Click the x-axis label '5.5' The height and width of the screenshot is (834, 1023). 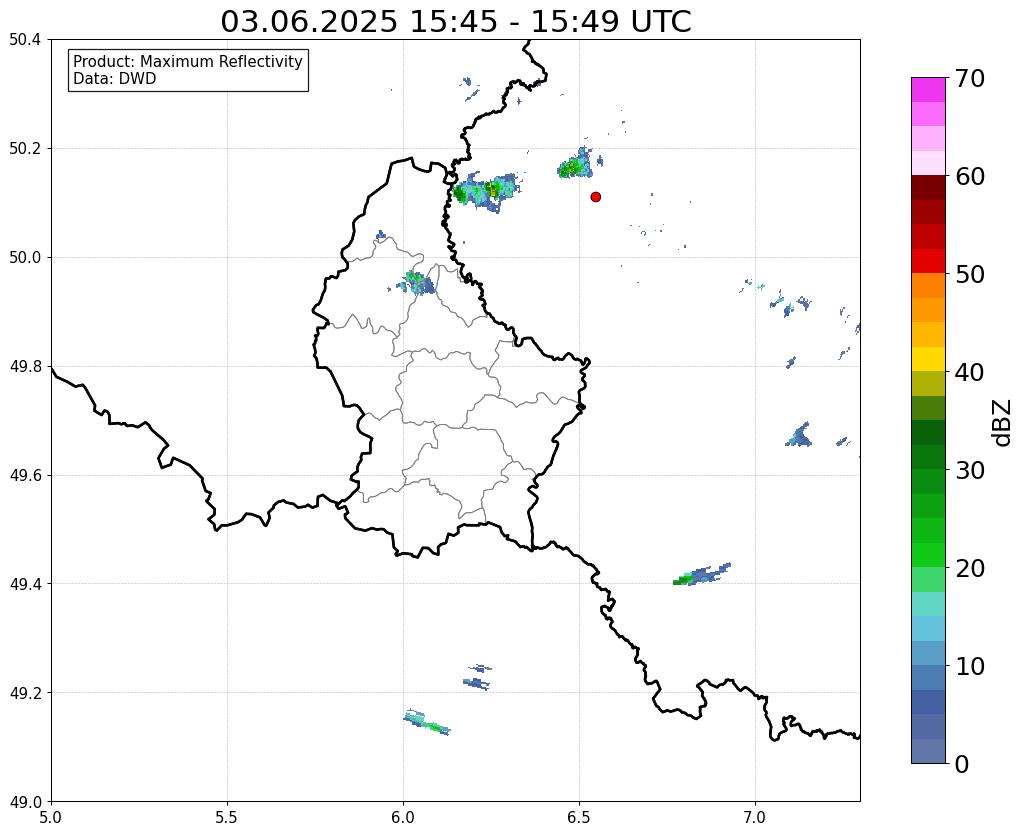pyautogui.click(x=227, y=817)
